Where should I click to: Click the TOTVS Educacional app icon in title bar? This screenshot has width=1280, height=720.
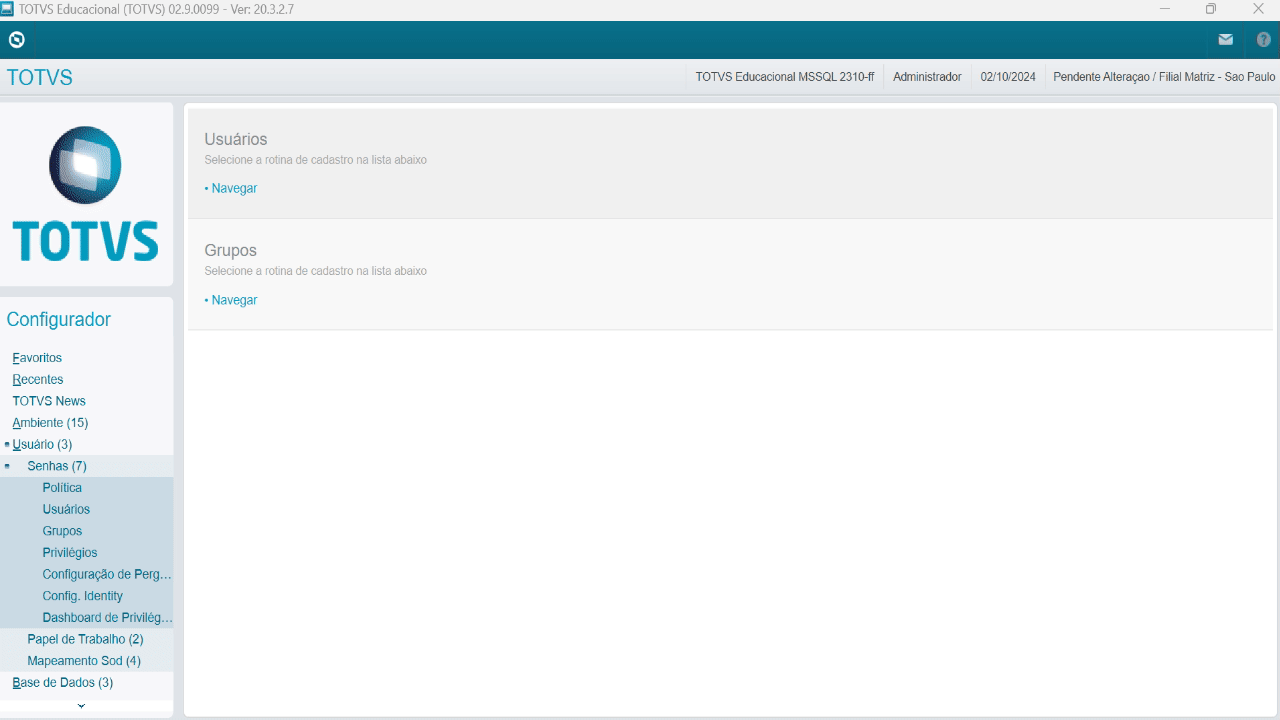[x=8, y=9]
